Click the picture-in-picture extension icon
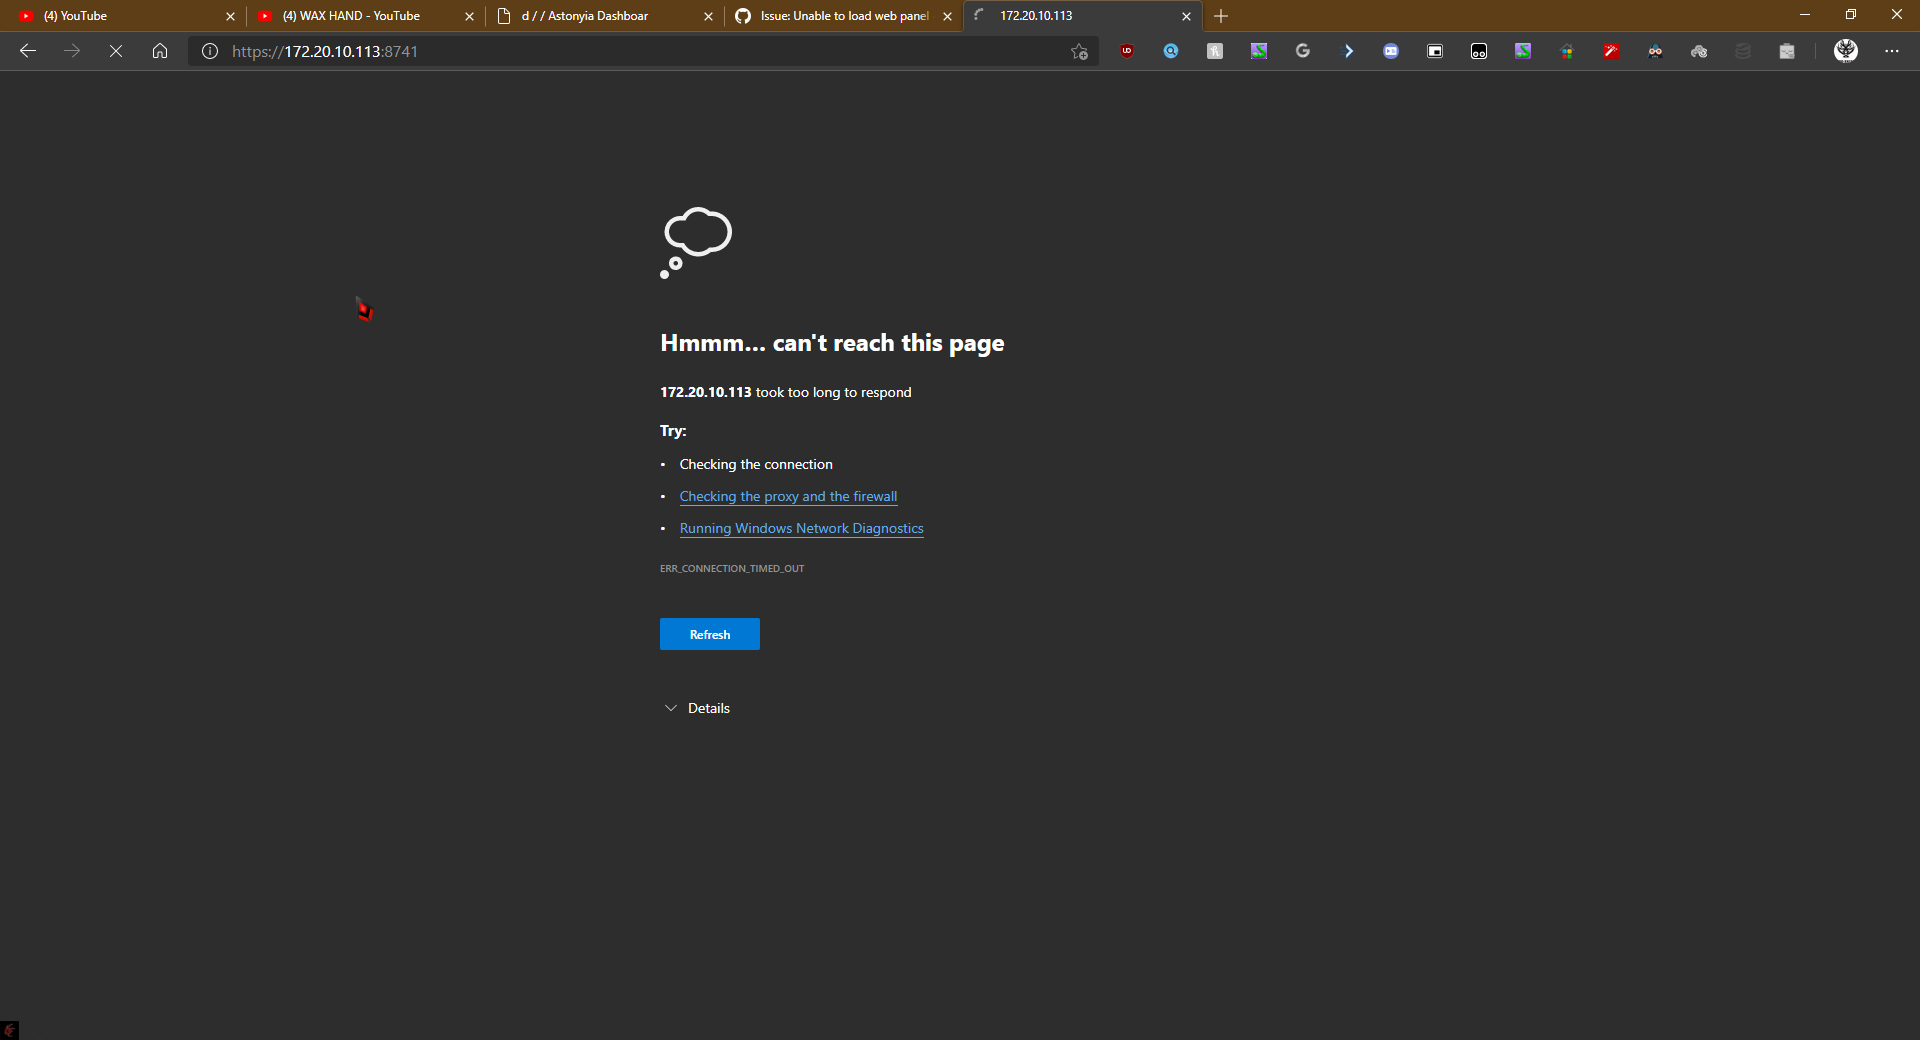Viewport: 1920px width, 1040px height. 1434,51
